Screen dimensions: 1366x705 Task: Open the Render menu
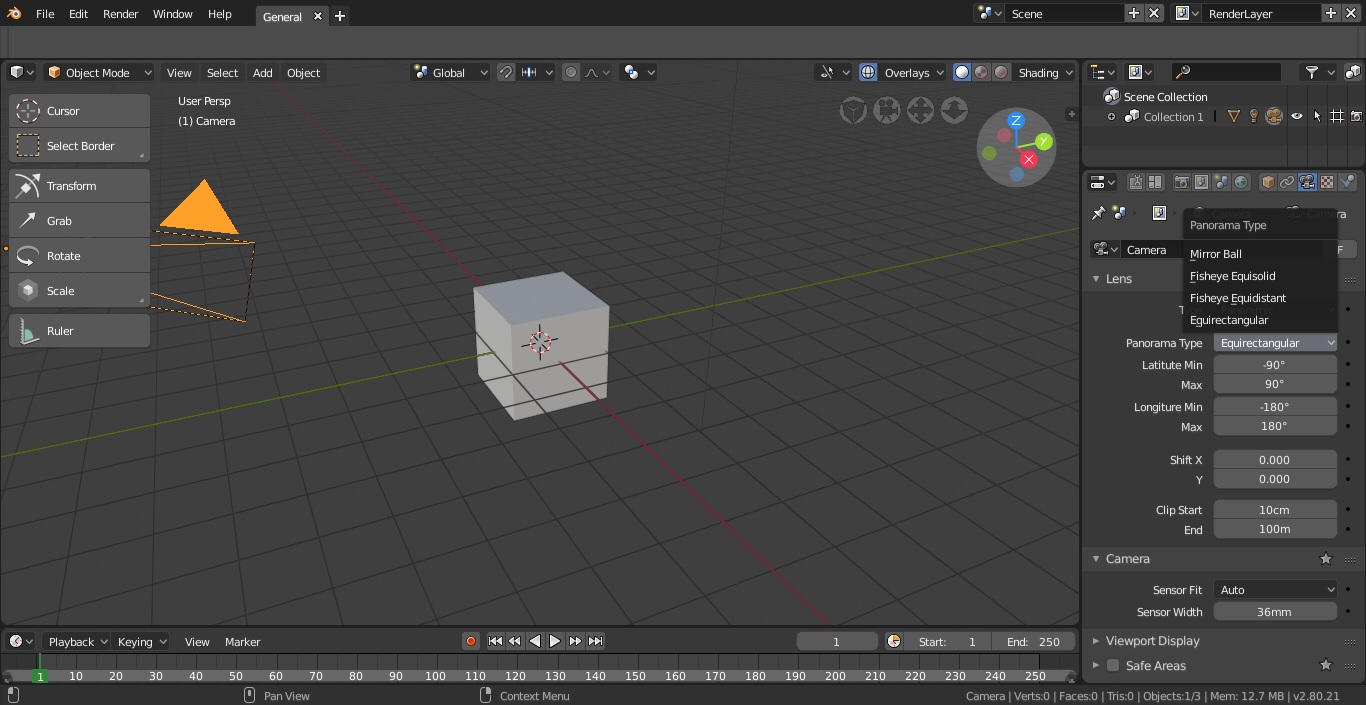pos(121,14)
